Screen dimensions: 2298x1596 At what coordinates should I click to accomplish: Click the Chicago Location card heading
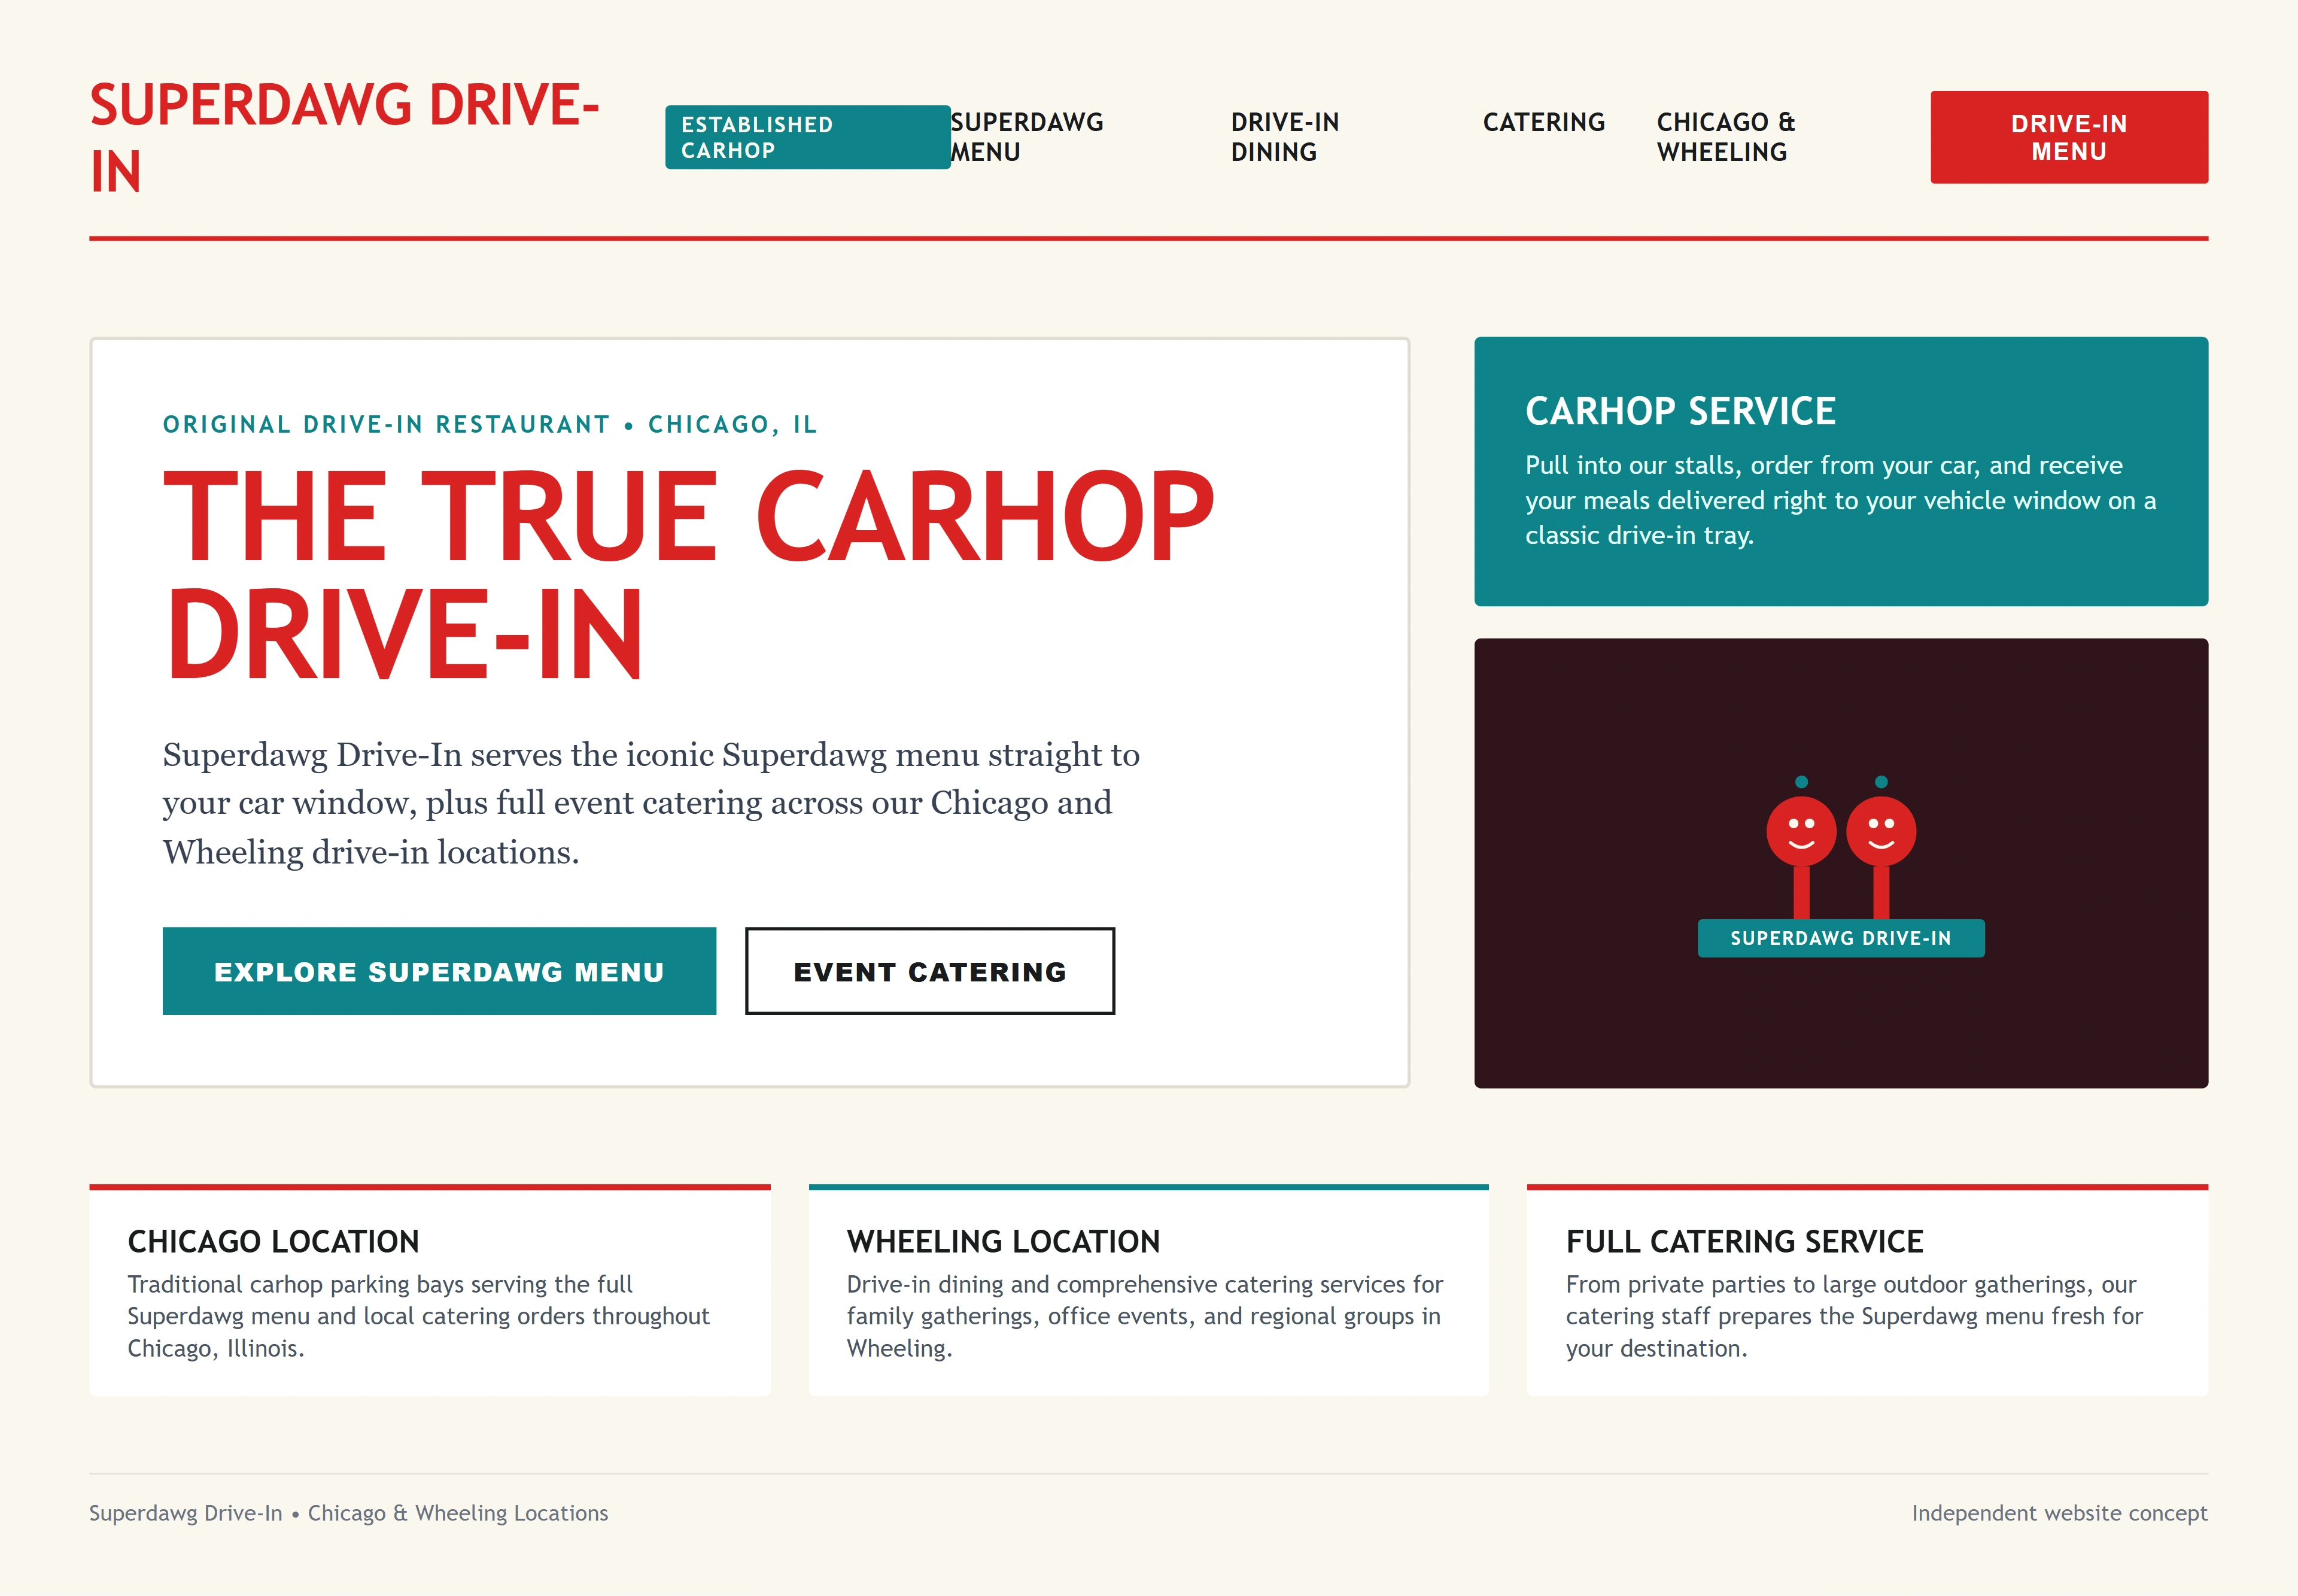point(273,1241)
